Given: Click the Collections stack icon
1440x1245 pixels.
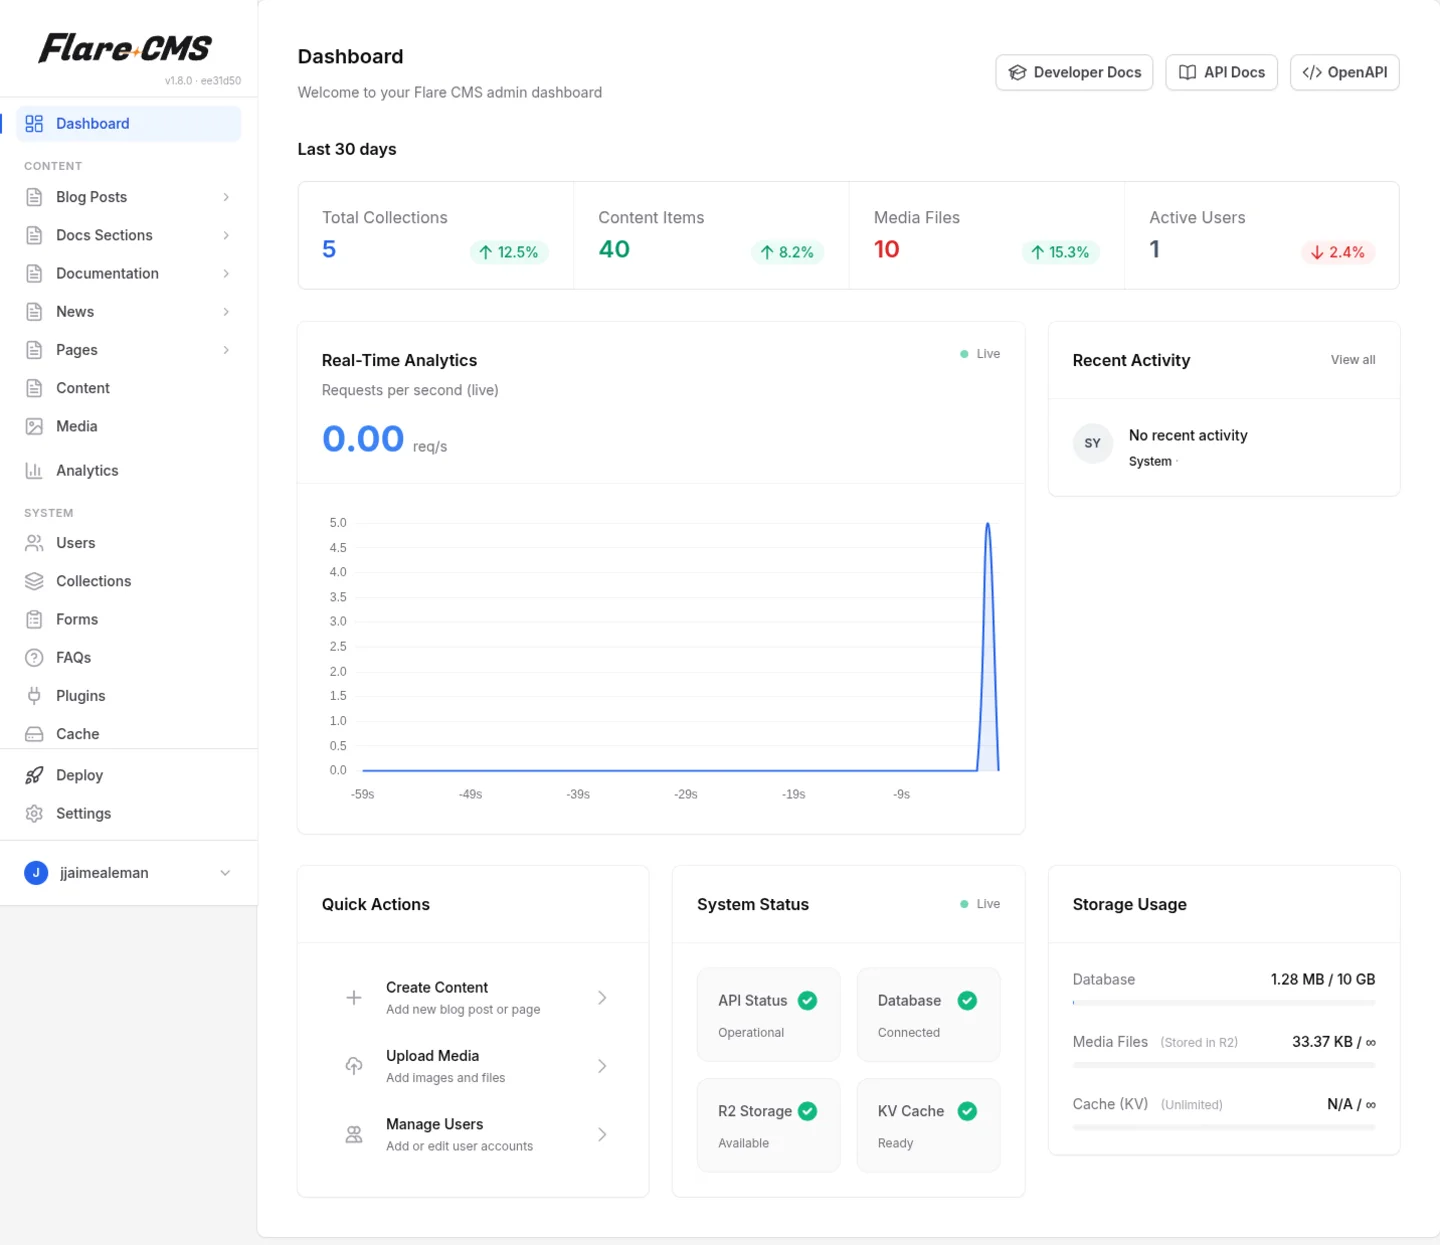Looking at the screenshot, I should 35,581.
